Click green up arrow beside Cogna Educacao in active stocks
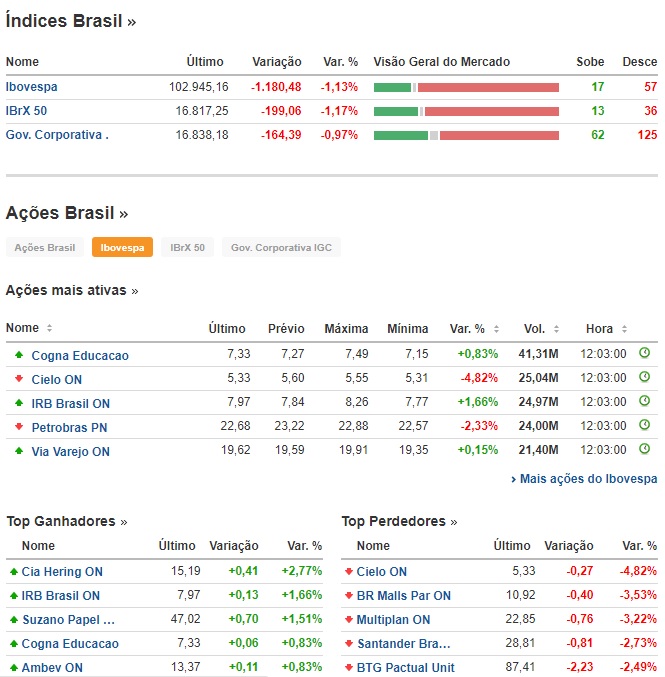 [x=19, y=354]
